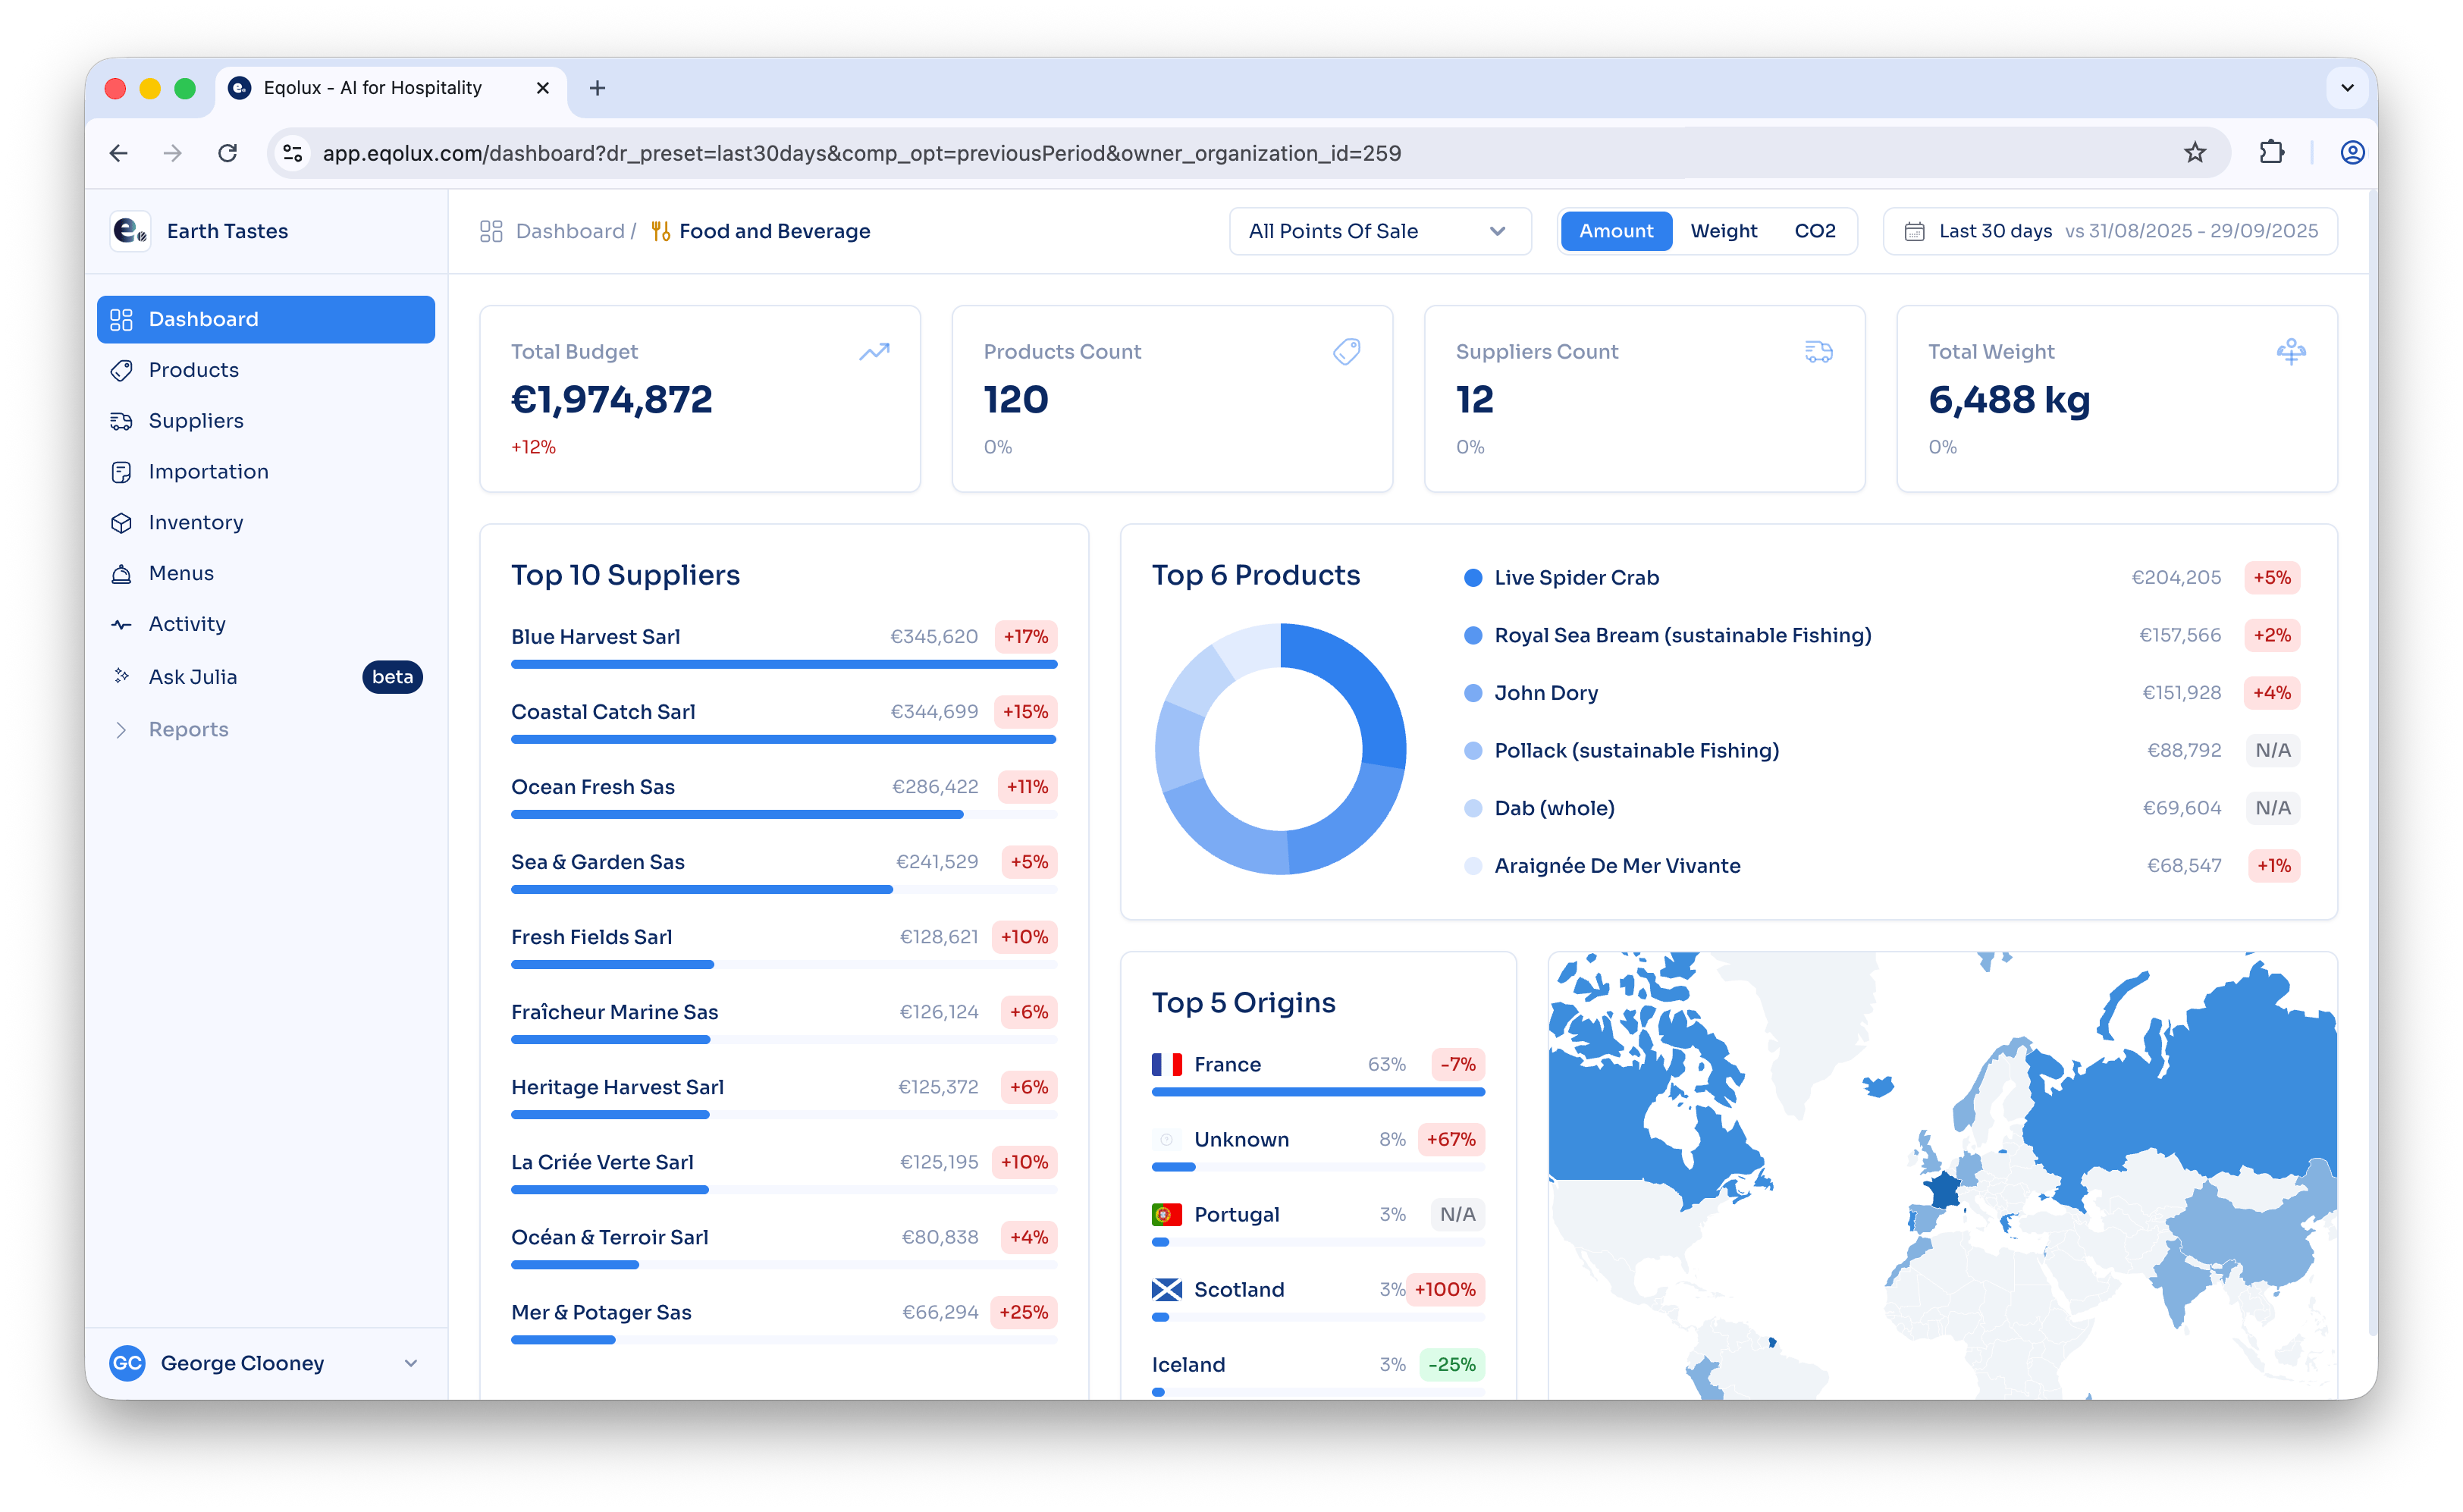Viewport: 2463px width, 1512px height.
Task: Click the Live Spider Crab color dot
Action: pyautogui.click(x=1472, y=578)
